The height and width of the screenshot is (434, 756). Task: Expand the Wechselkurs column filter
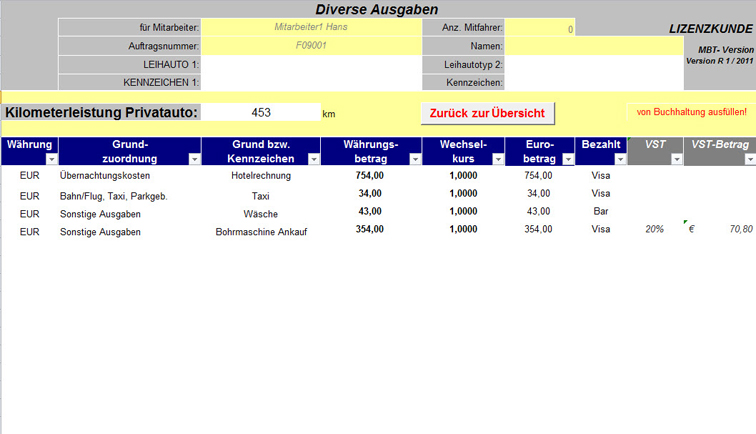click(496, 159)
